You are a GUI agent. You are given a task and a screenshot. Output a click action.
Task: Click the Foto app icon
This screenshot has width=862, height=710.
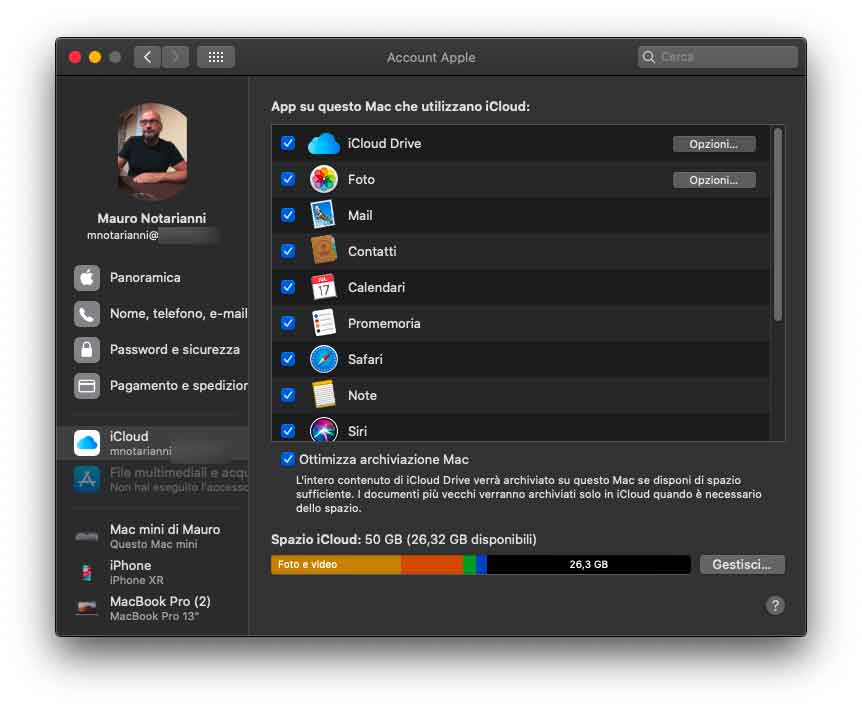pyautogui.click(x=323, y=180)
